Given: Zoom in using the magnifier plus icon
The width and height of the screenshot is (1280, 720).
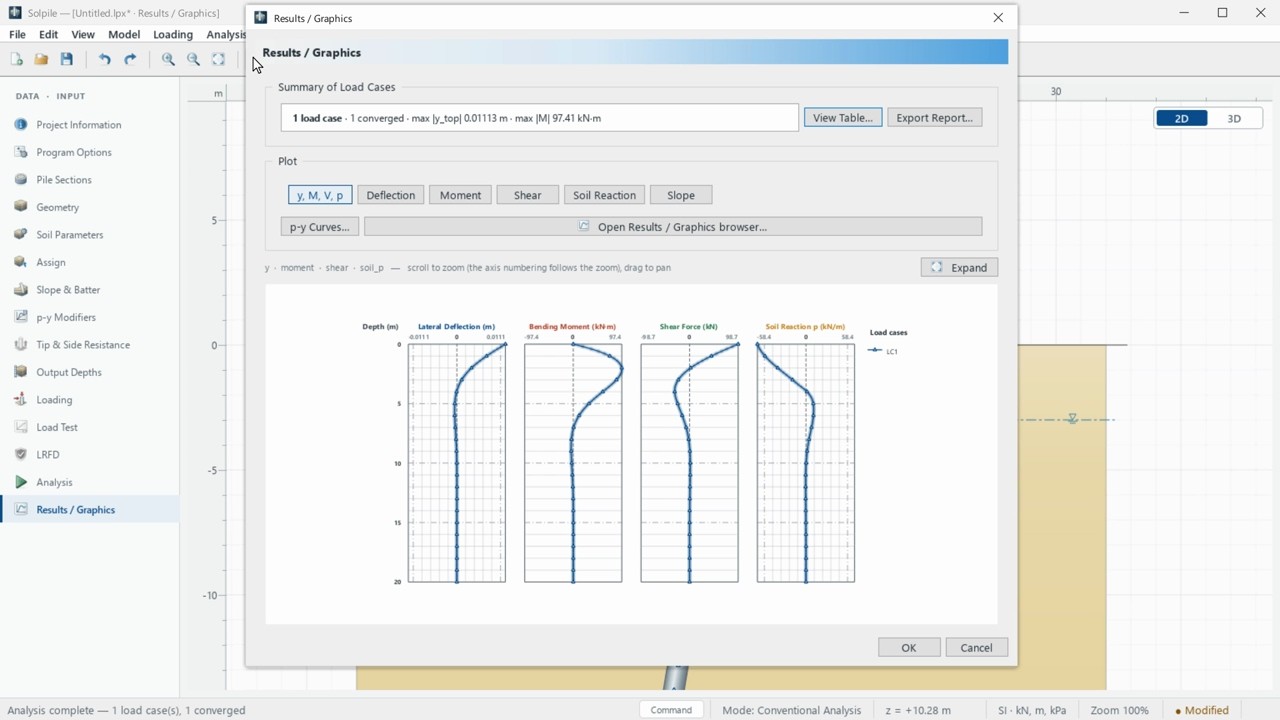Looking at the screenshot, I should 168,60.
